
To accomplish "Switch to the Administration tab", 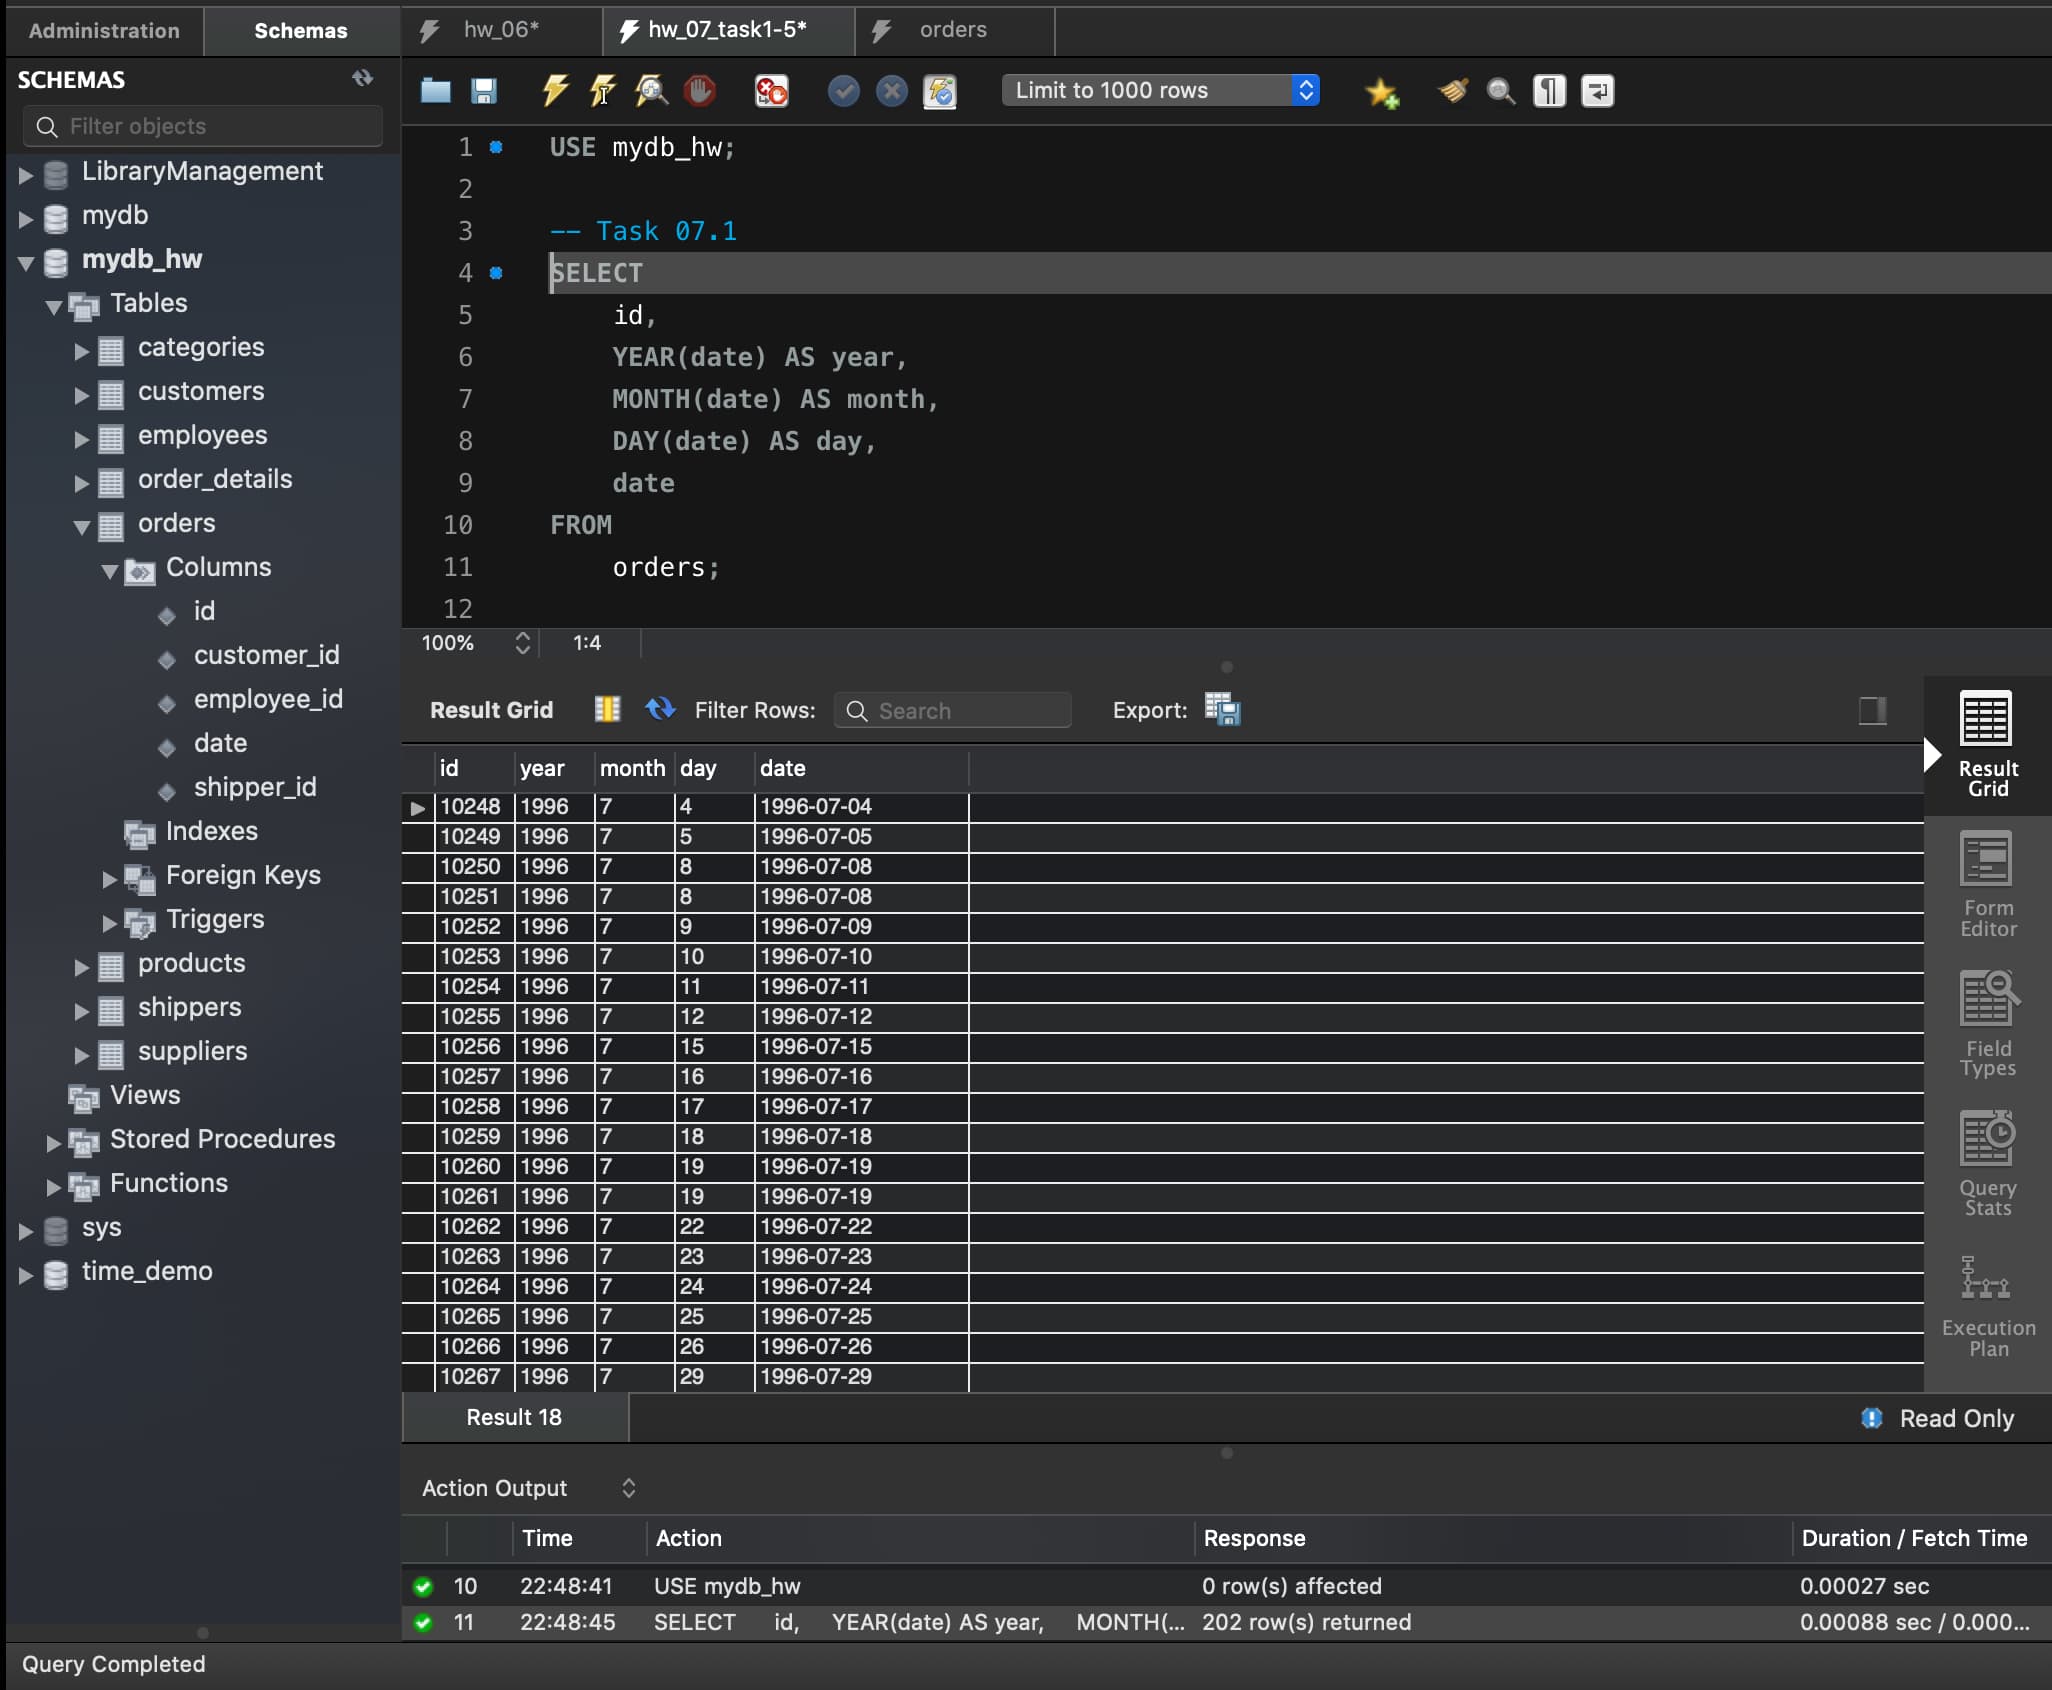I will (x=104, y=30).
